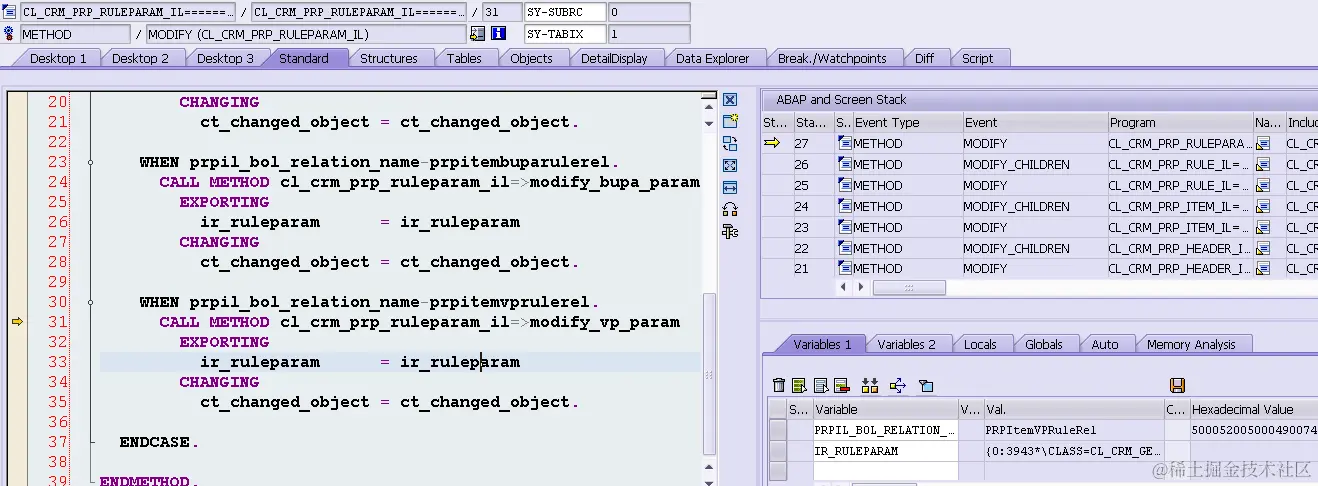The height and width of the screenshot is (486, 1318).
Task: Open the Data Explorer tab
Action: [x=712, y=58]
